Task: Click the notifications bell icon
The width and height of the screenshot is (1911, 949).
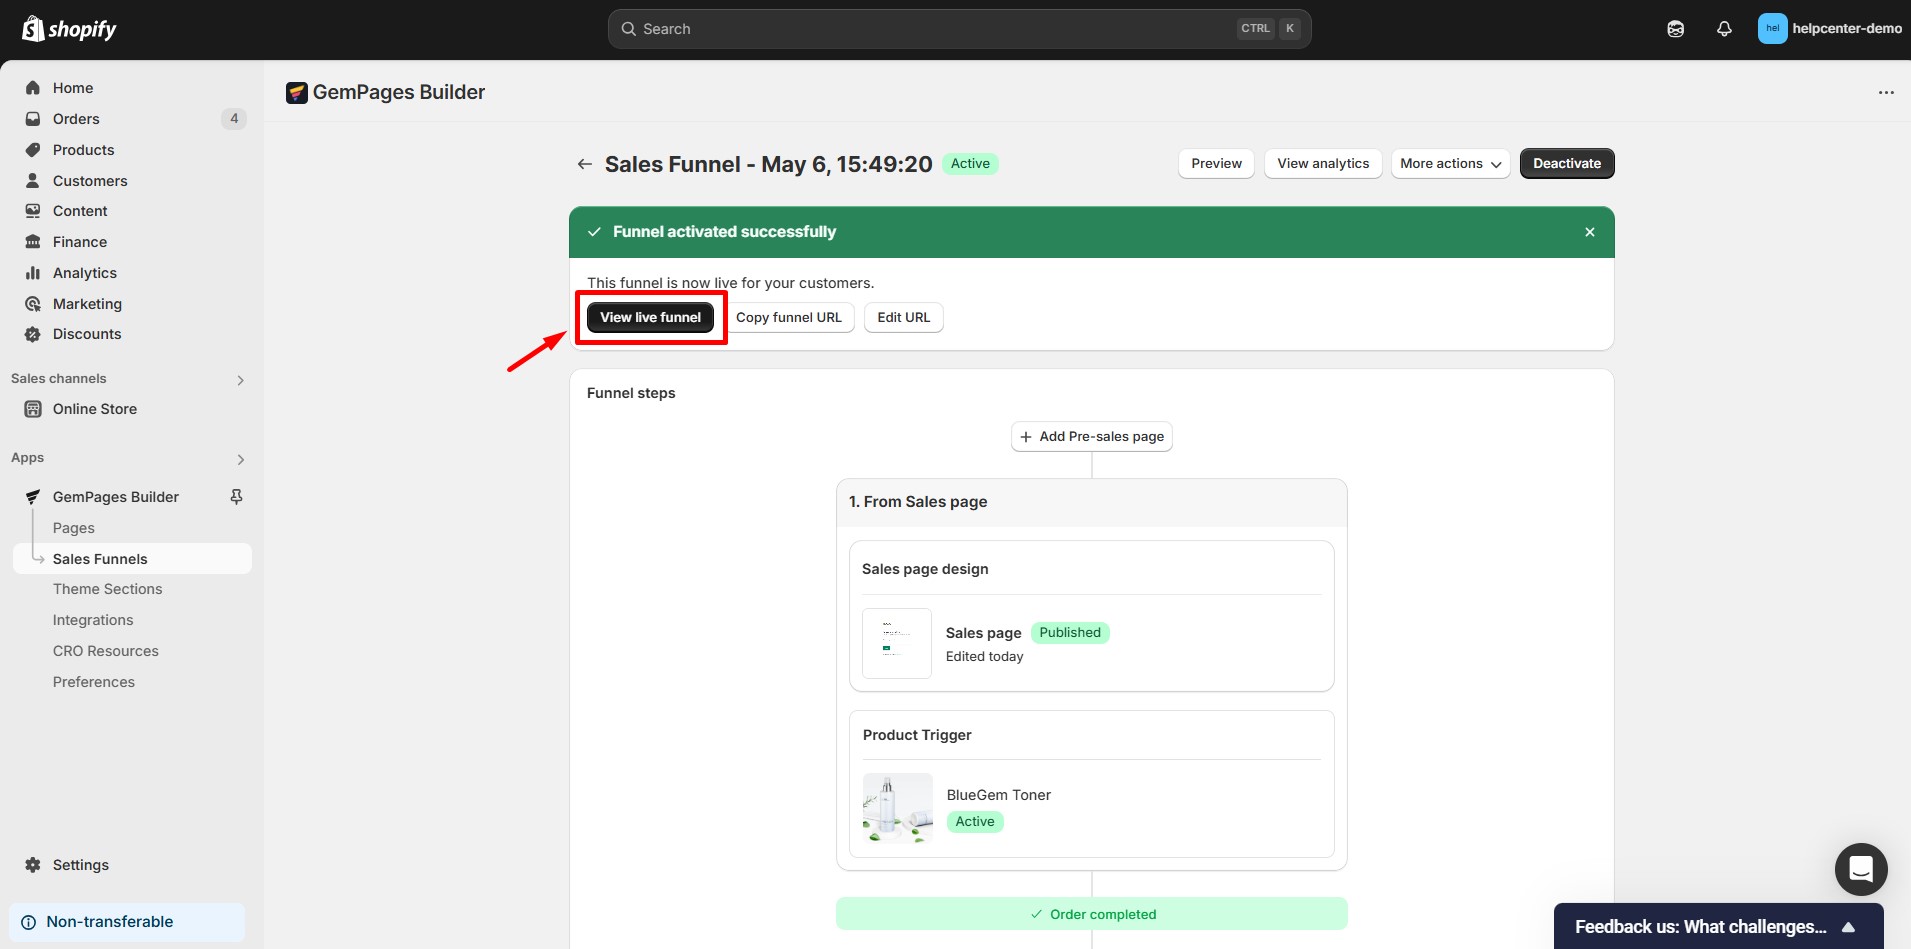Action: [x=1724, y=29]
